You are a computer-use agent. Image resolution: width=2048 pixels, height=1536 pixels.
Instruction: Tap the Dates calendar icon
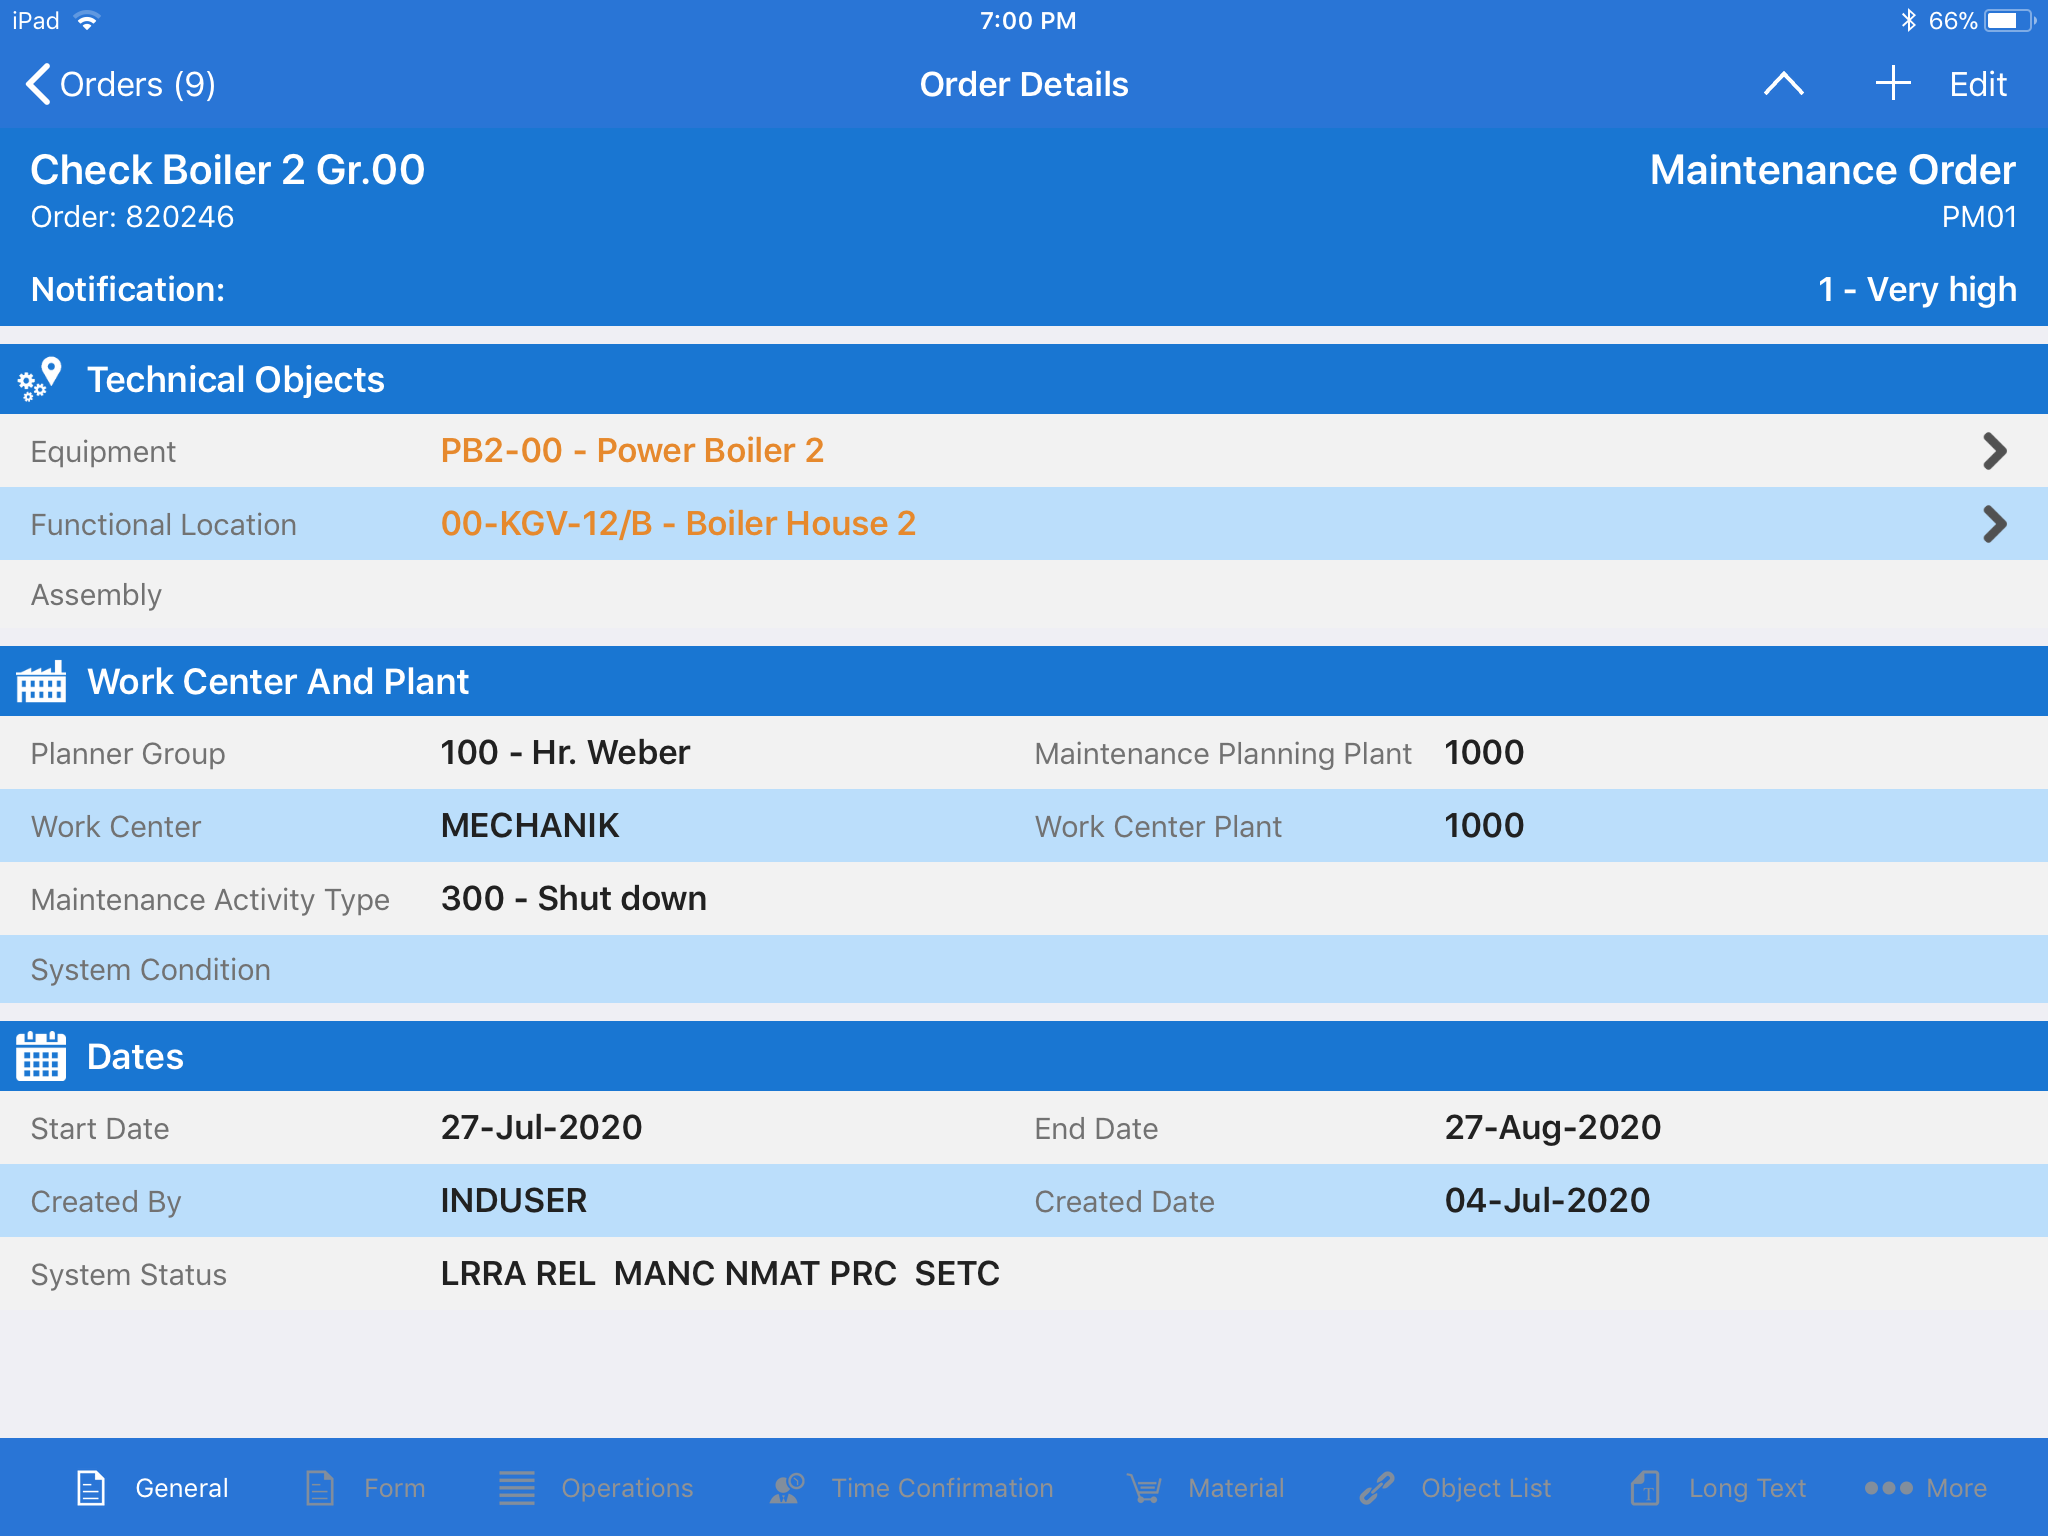click(41, 1057)
